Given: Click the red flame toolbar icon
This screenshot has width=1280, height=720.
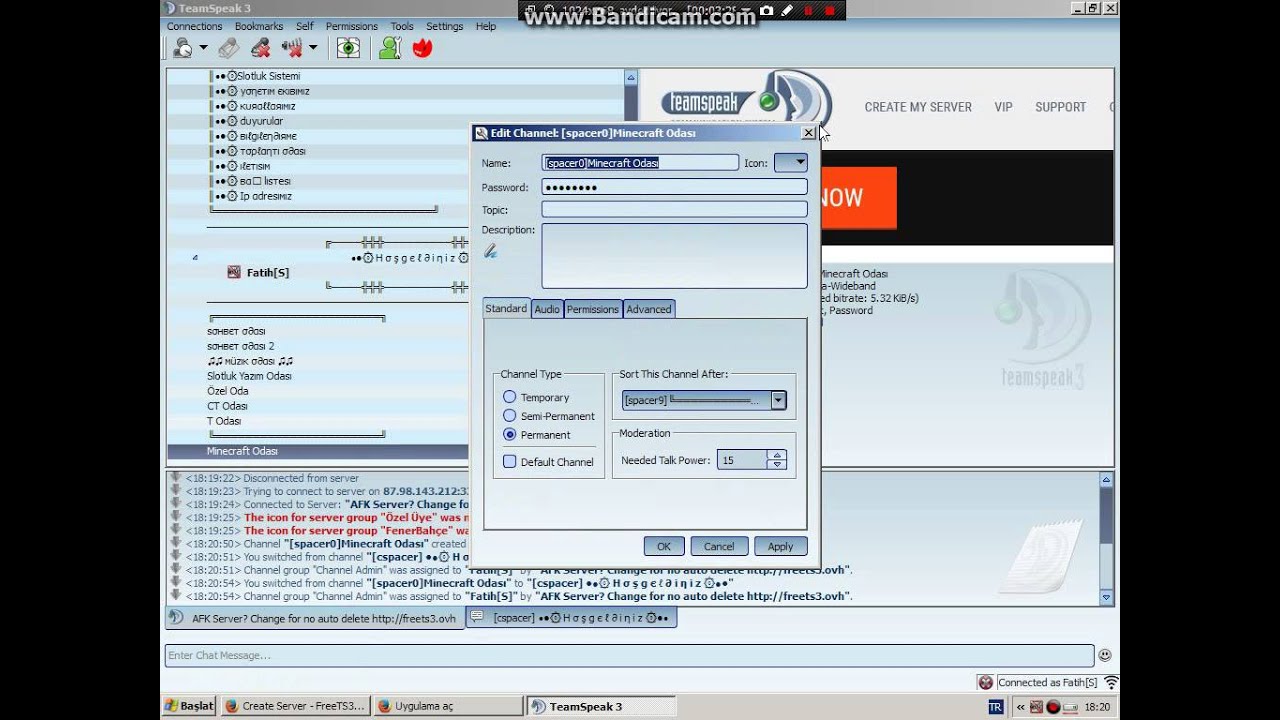Looking at the screenshot, I should tap(422, 47).
